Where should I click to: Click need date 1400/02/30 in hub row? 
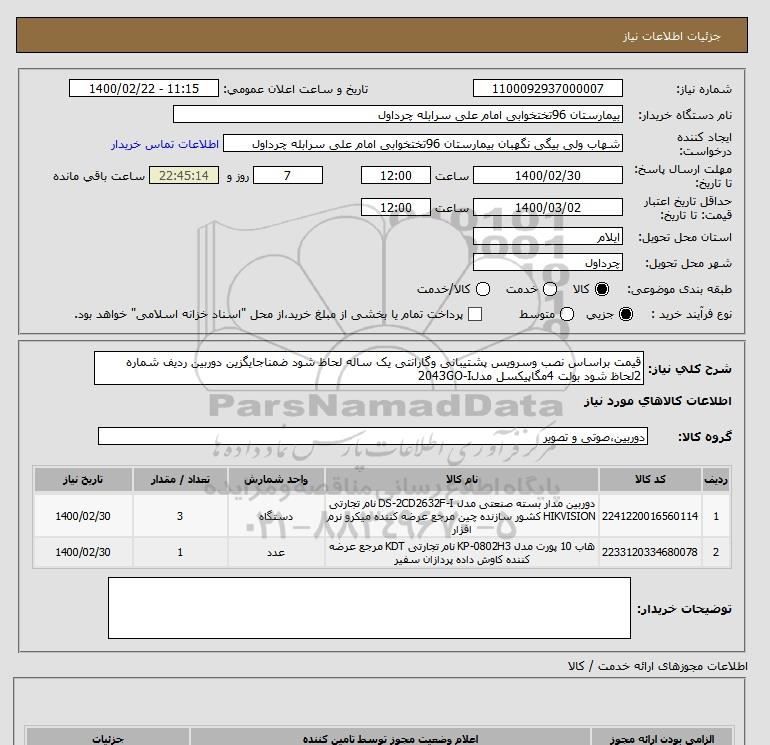83,552
